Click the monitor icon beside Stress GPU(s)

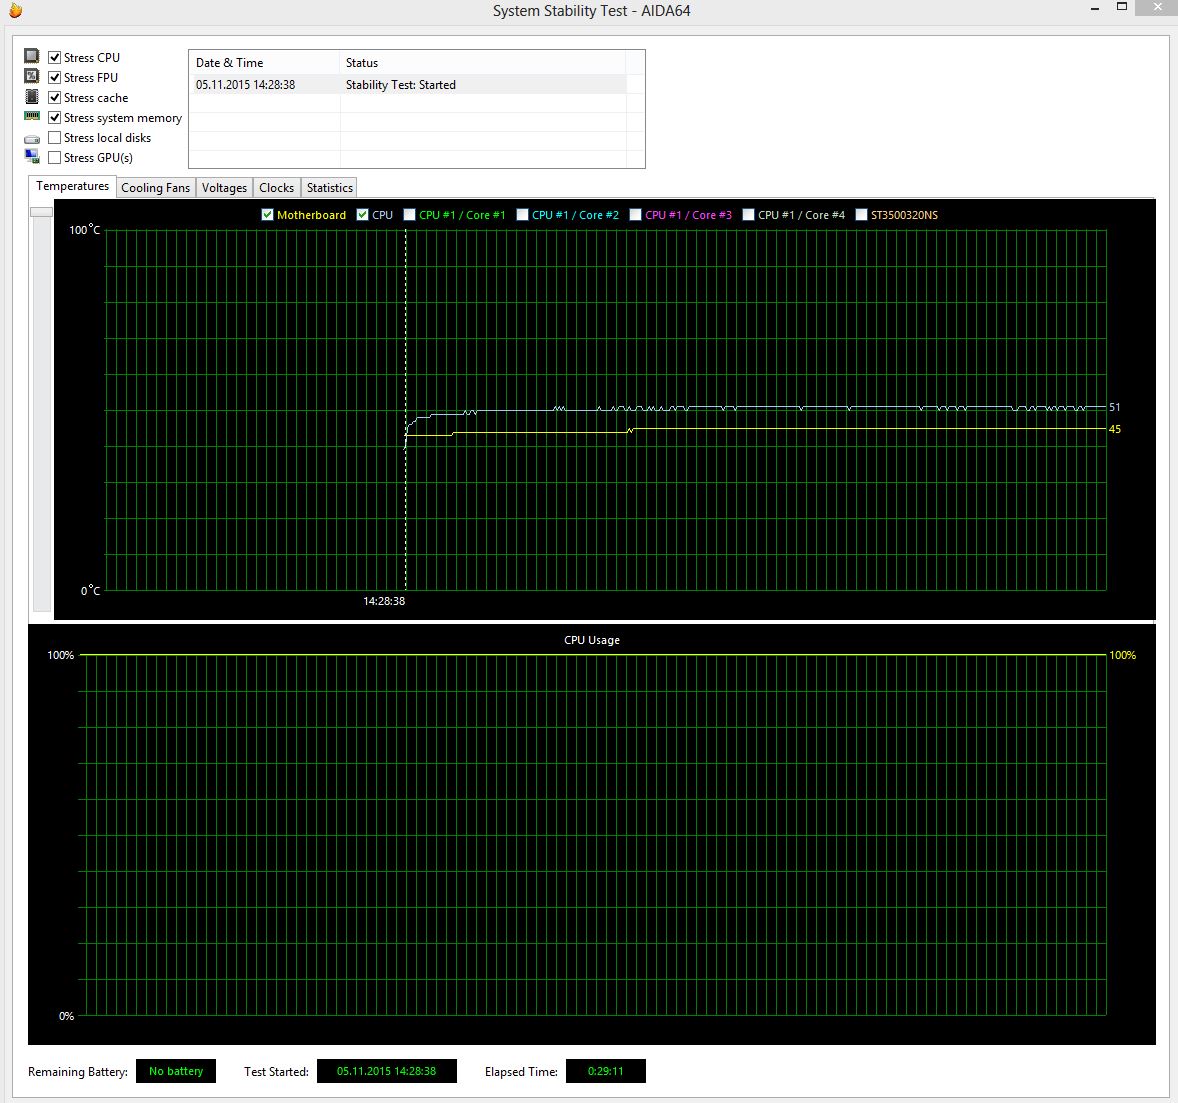click(x=32, y=156)
